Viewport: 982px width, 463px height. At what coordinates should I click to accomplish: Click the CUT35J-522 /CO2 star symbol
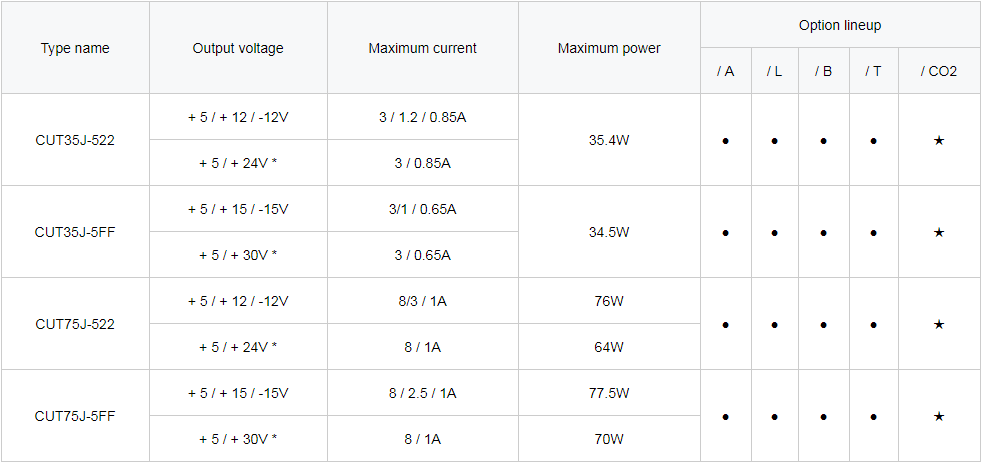click(938, 141)
